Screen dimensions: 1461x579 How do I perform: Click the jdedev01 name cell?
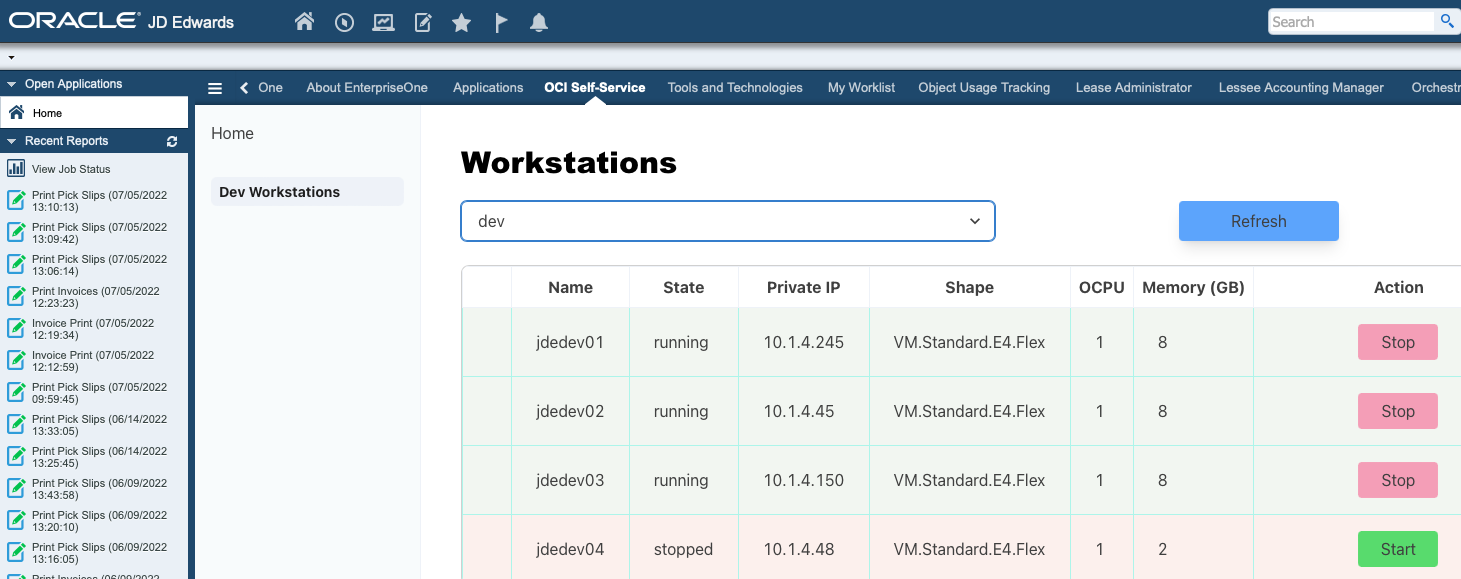click(x=571, y=342)
